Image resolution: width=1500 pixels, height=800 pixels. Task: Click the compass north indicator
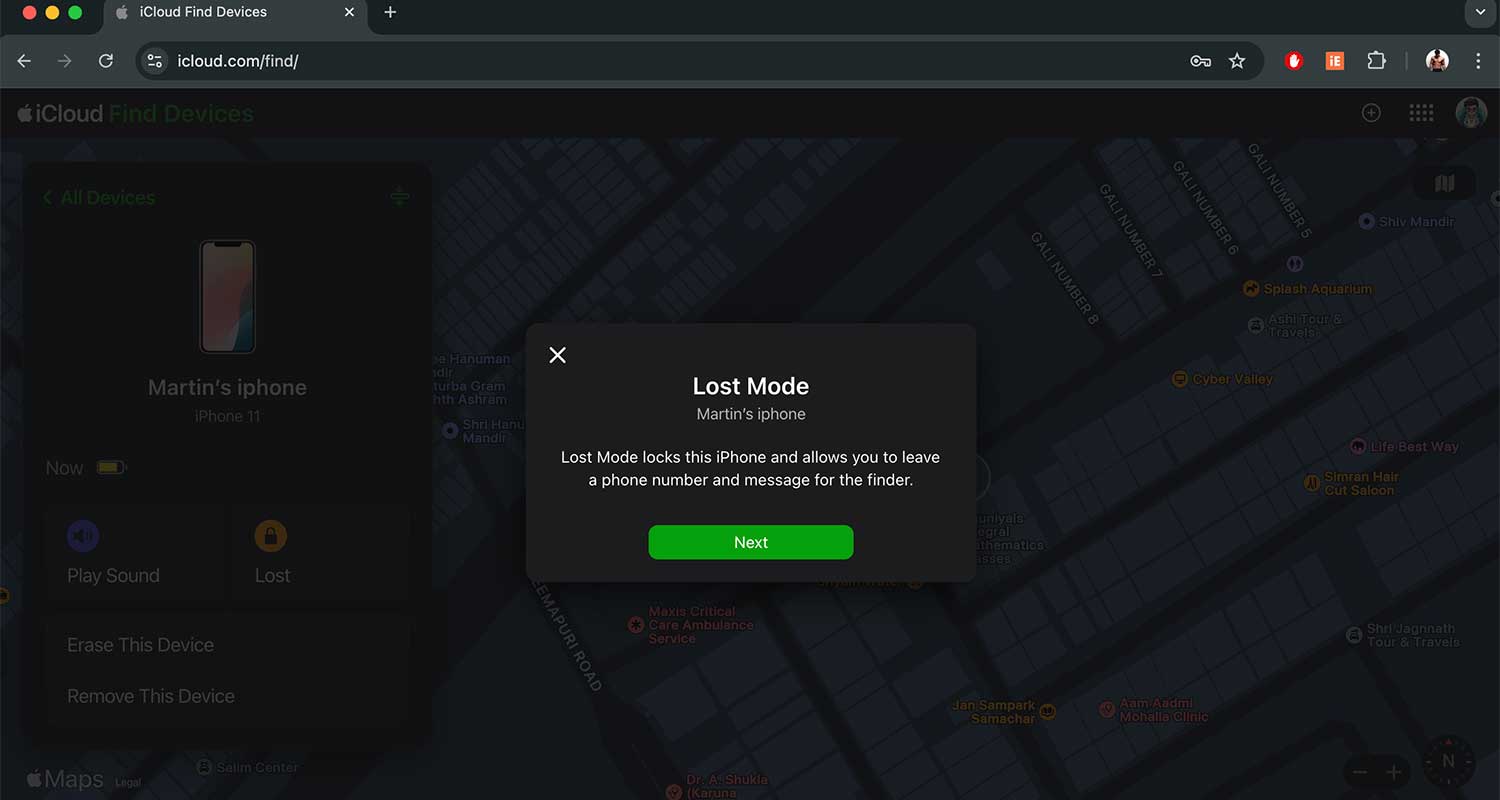tap(1448, 761)
